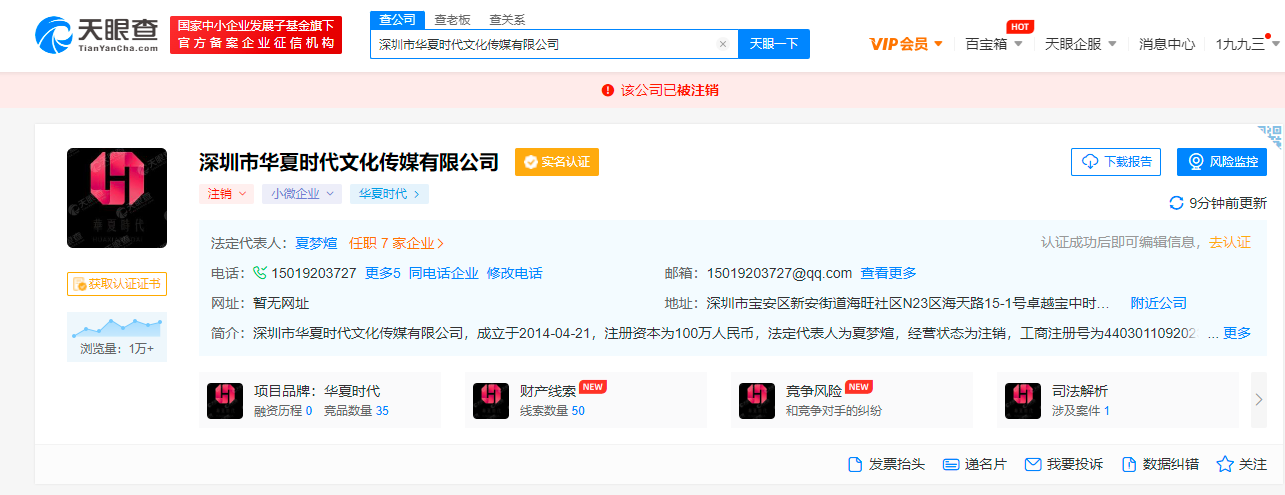Viewport: 1285px width, 495px height.
Task: Open the 百宝箱 dropdown menu
Action: [x=994, y=44]
